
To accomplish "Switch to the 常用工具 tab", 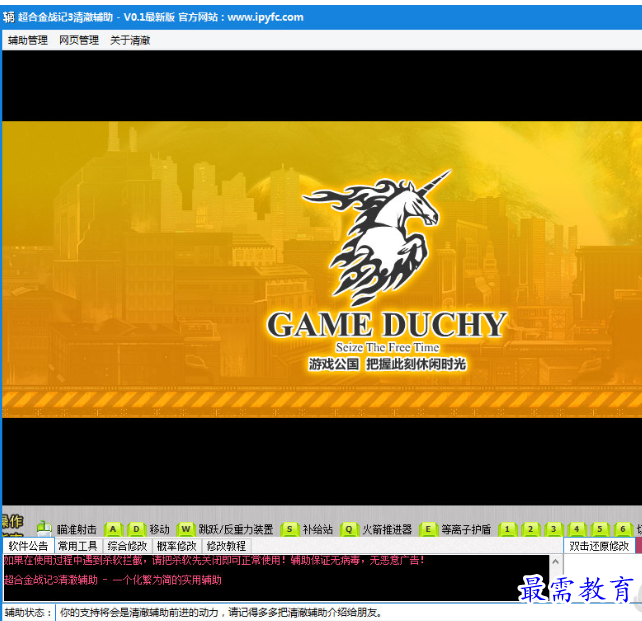I will pyautogui.click(x=78, y=546).
